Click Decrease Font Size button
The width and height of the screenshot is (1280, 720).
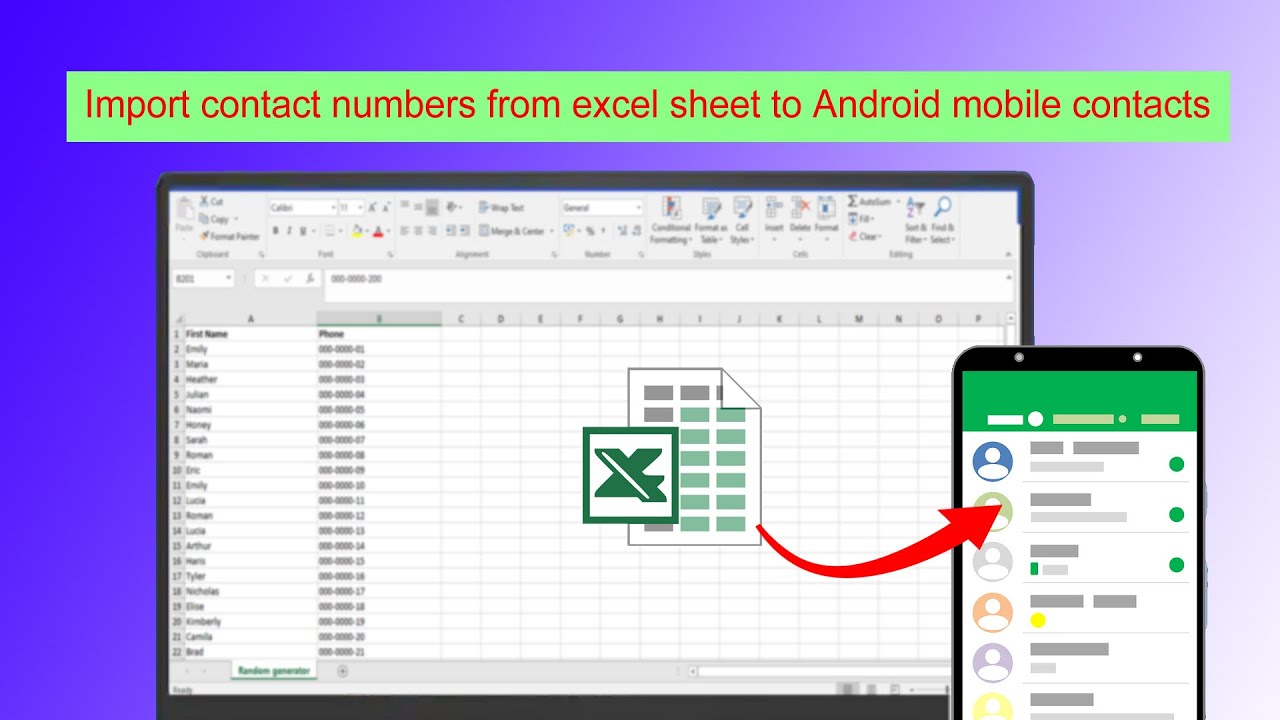pyautogui.click(x=386, y=208)
